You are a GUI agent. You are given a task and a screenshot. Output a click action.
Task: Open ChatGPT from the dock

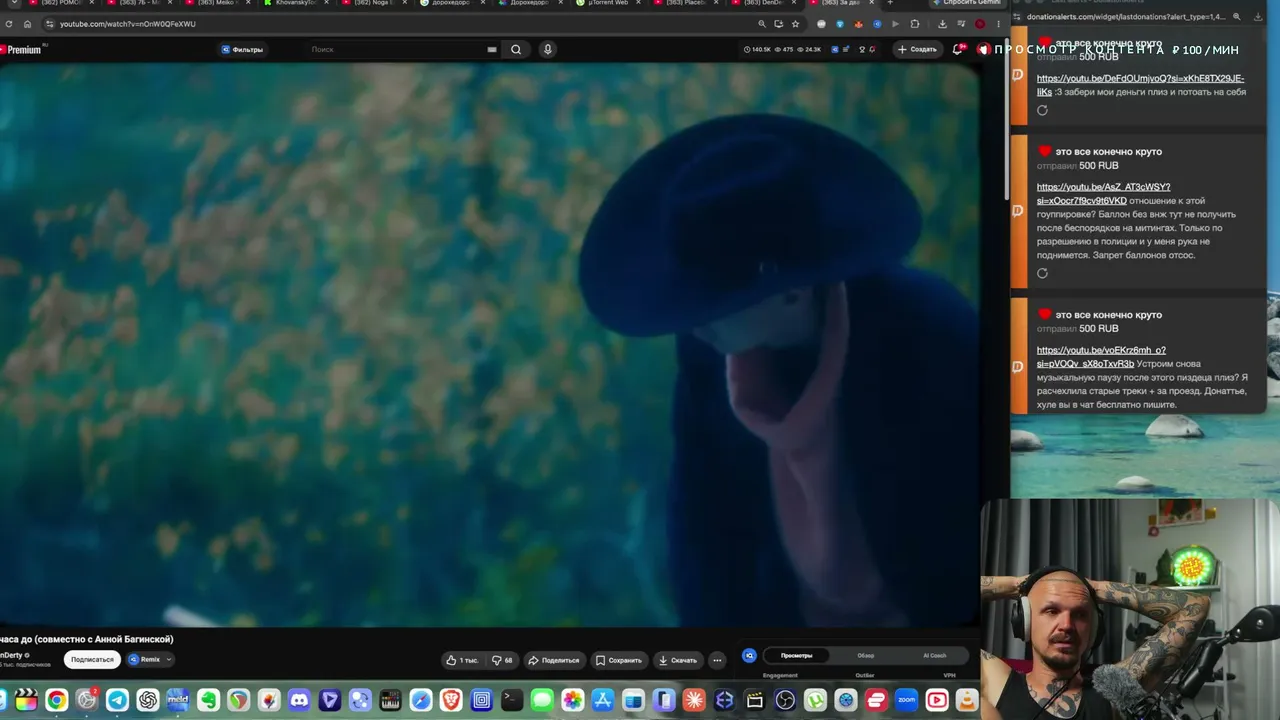(148, 700)
